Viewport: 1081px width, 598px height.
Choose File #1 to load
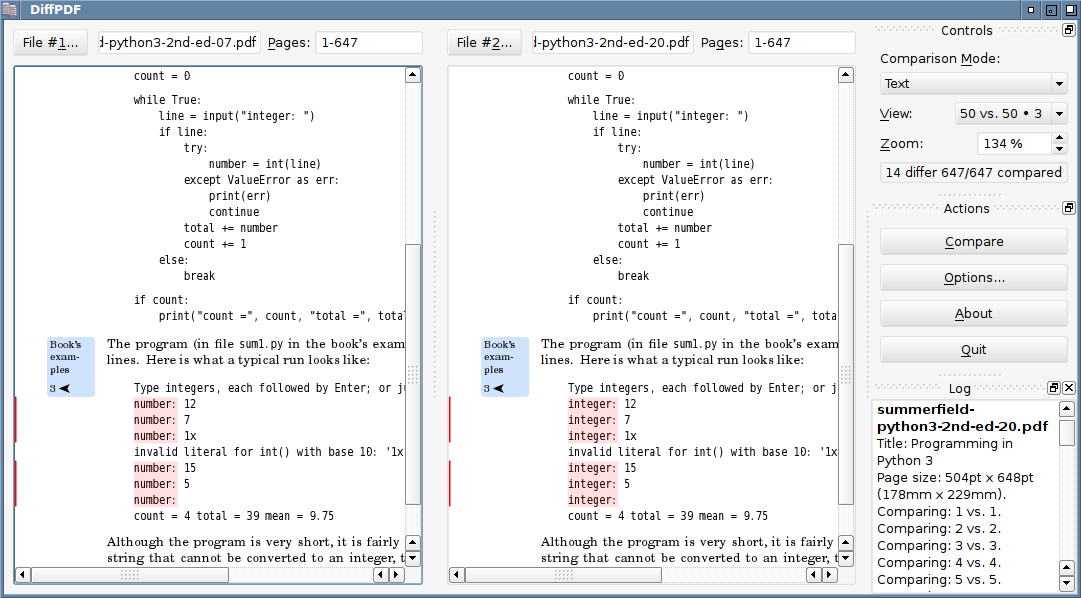pyautogui.click(x=50, y=43)
